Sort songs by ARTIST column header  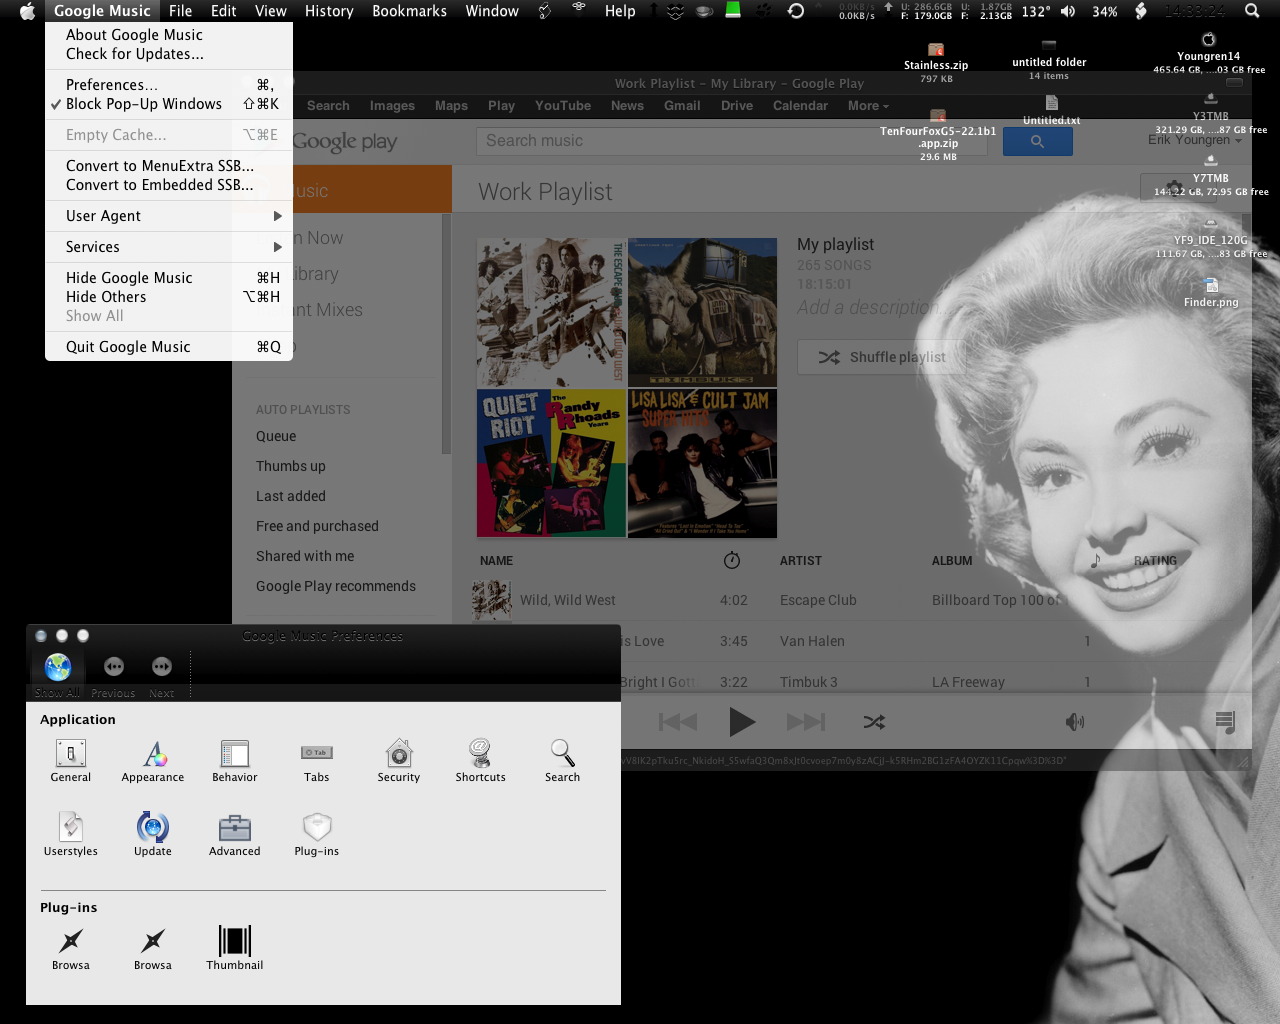tap(801, 561)
